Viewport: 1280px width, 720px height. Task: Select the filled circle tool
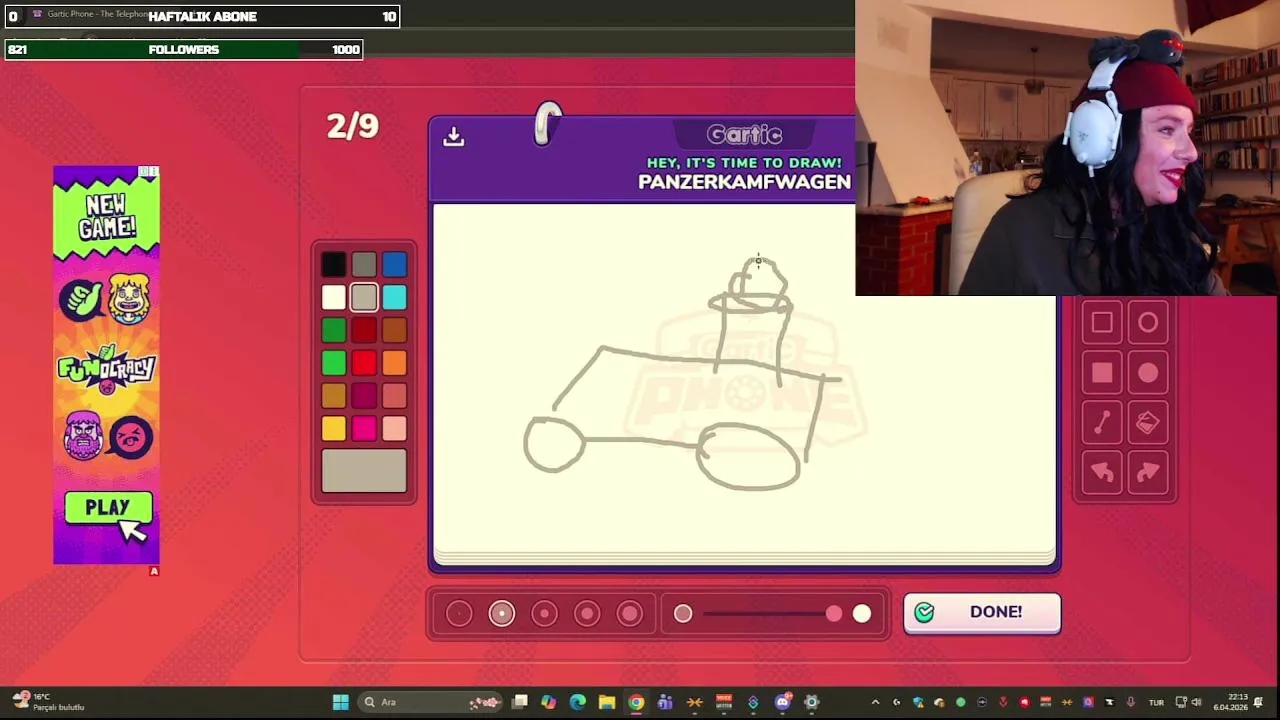(x=1148, y=373)
